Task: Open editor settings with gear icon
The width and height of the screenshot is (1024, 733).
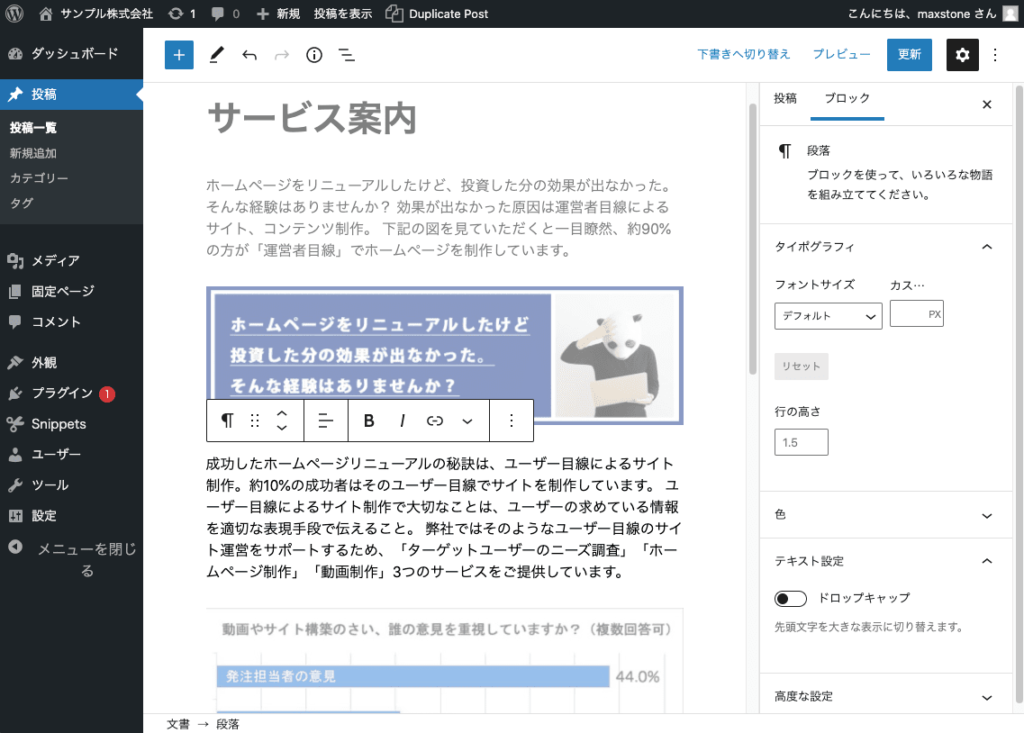Action: coord(962,55)
